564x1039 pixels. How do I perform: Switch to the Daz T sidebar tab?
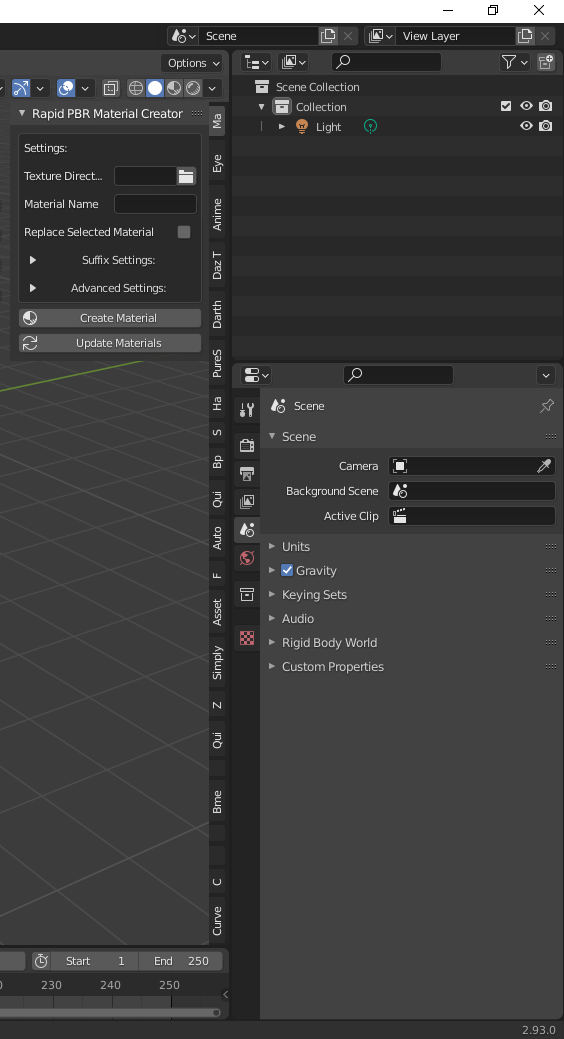[217, 264]
